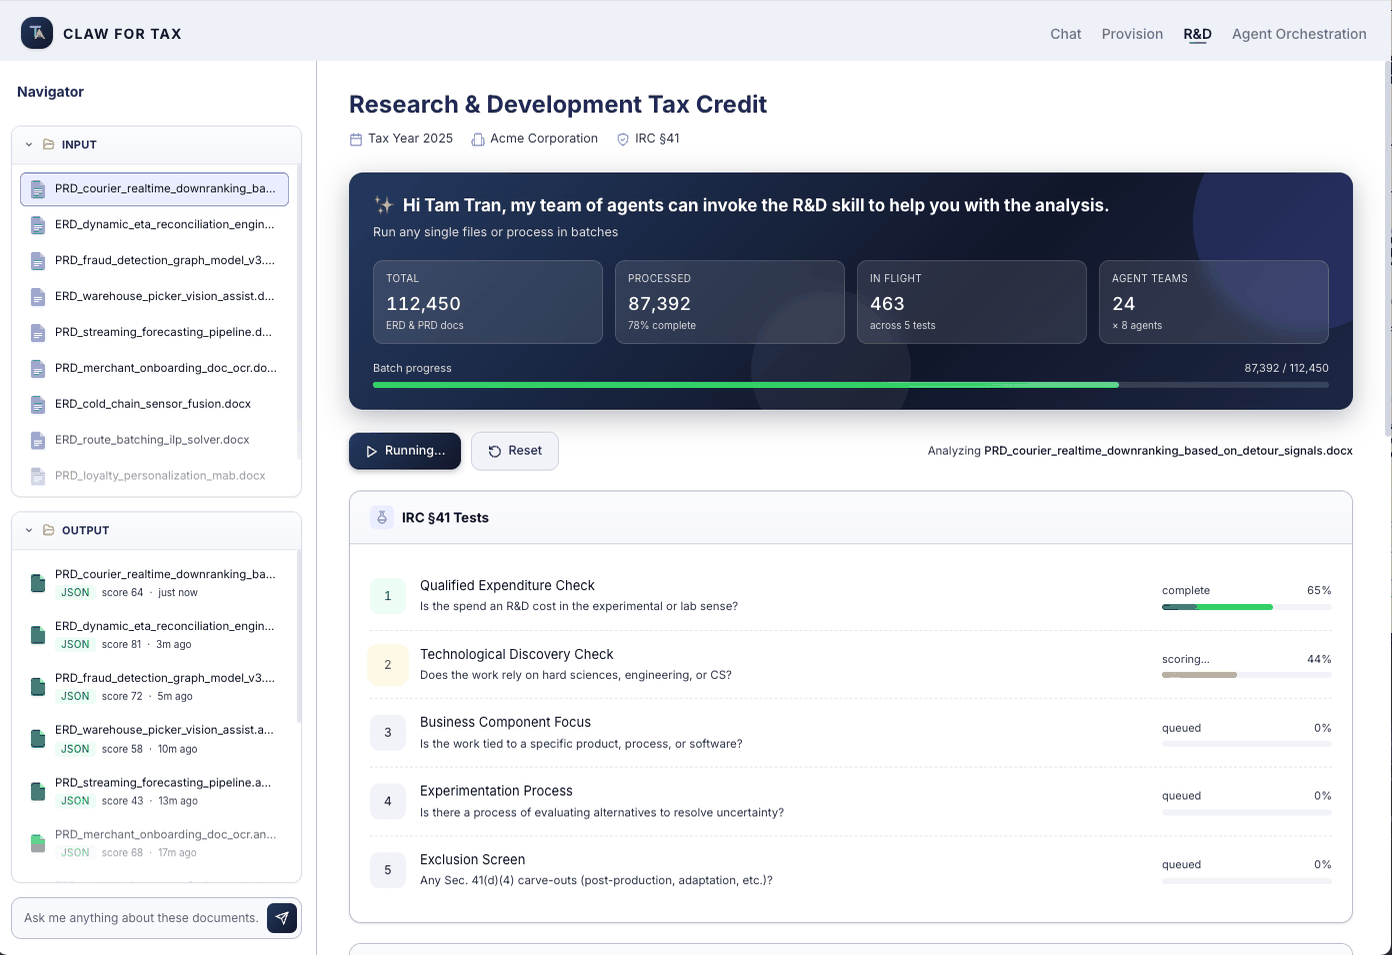Click output file icon for ERD_dynamic_eta_reconciliation

point(38,635)
